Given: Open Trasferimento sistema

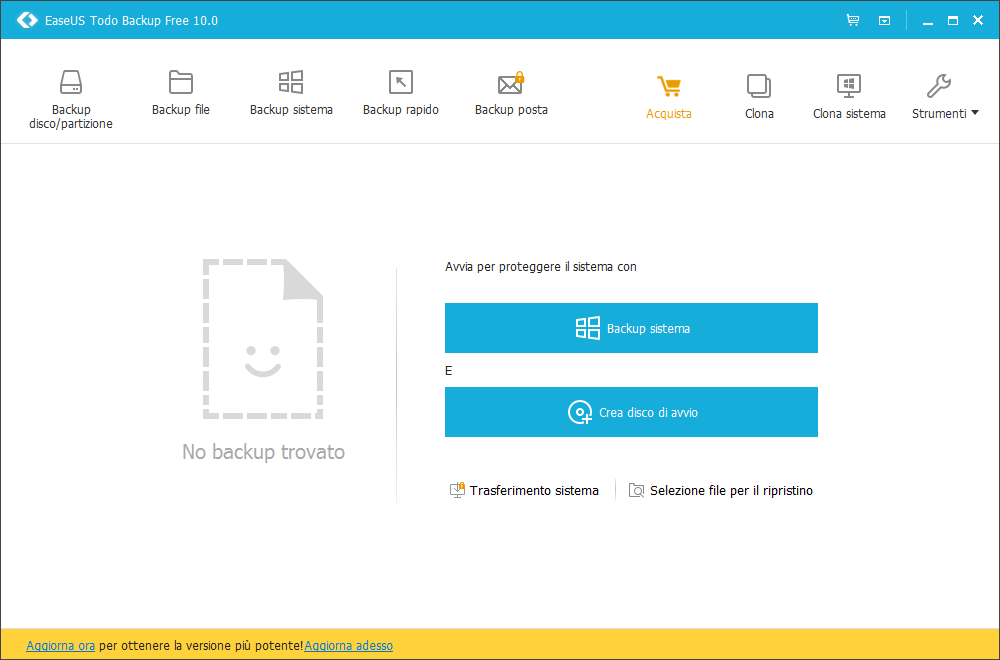Looking at the screenshot, I should pyautogui.click(x=524, y=491).
